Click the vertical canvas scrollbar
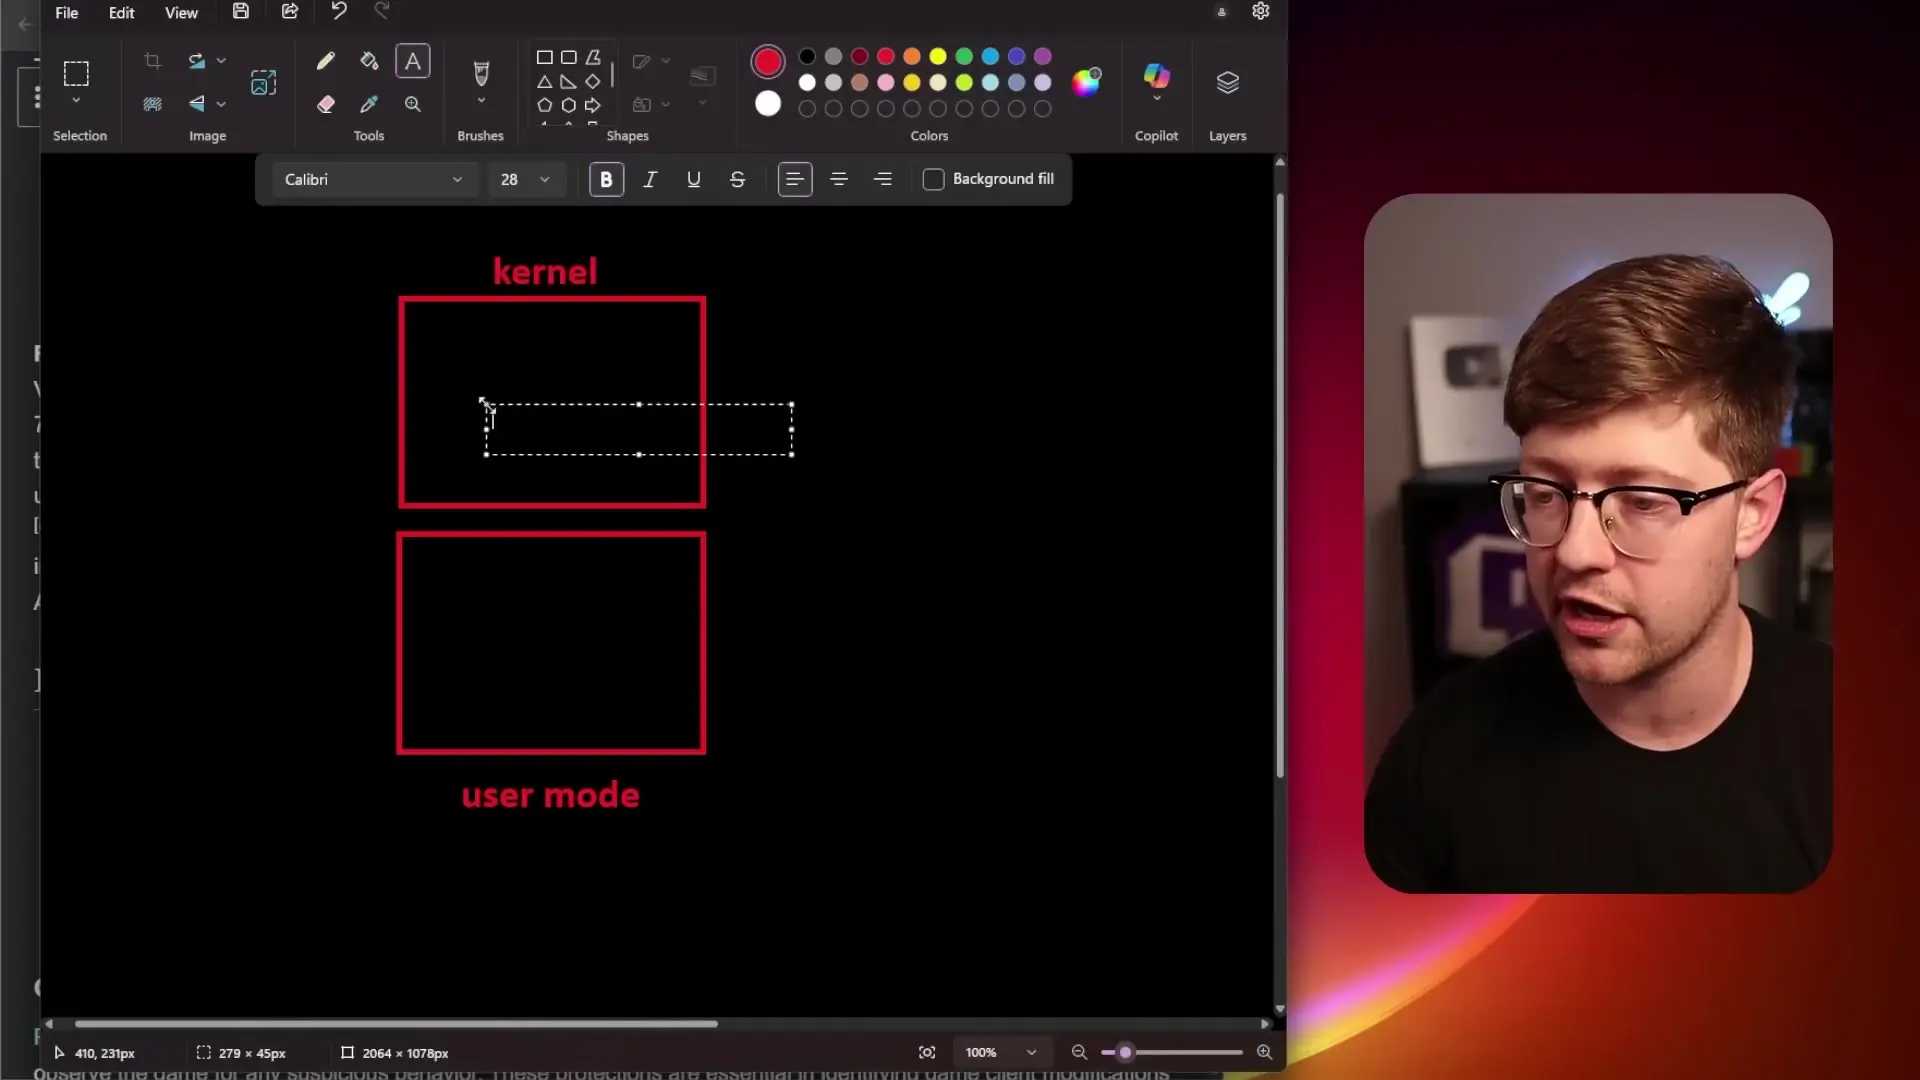The height and width of the screenshot is (1080, 1920). (1280, 485)
